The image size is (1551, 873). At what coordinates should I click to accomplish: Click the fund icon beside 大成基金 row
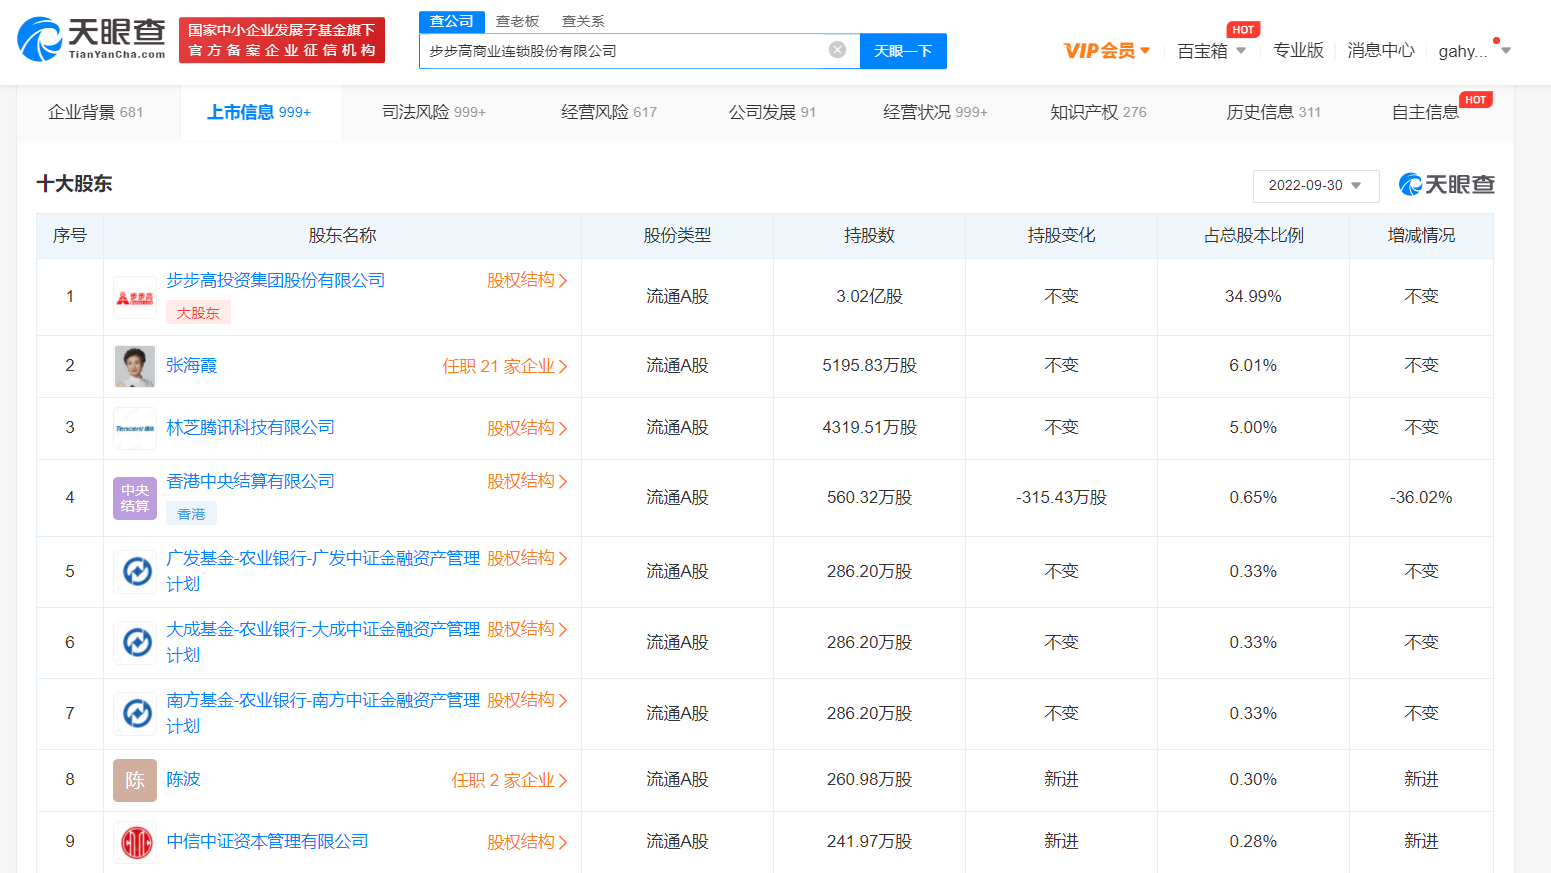point(135,642)
